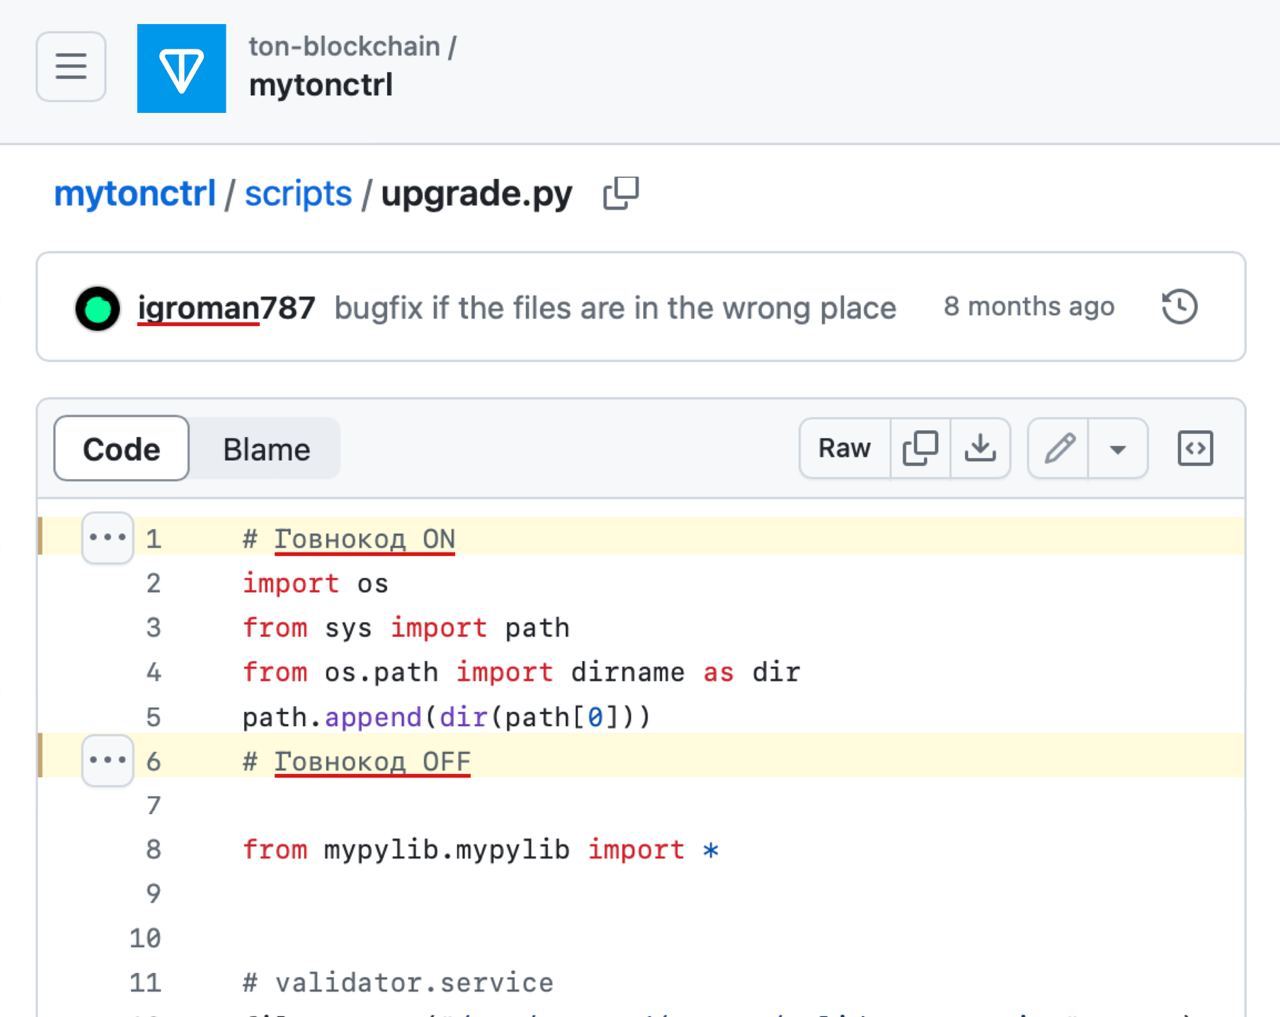Go to the scripts folder breadcrumb
Viewport: 1280px width, 1017px height.
[x=298, y=193]
